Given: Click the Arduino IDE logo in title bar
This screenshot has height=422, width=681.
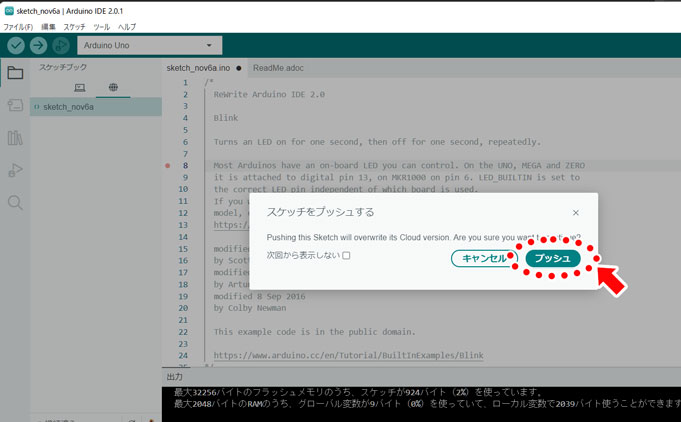Looking at the screenshot, I should [9, 11].
